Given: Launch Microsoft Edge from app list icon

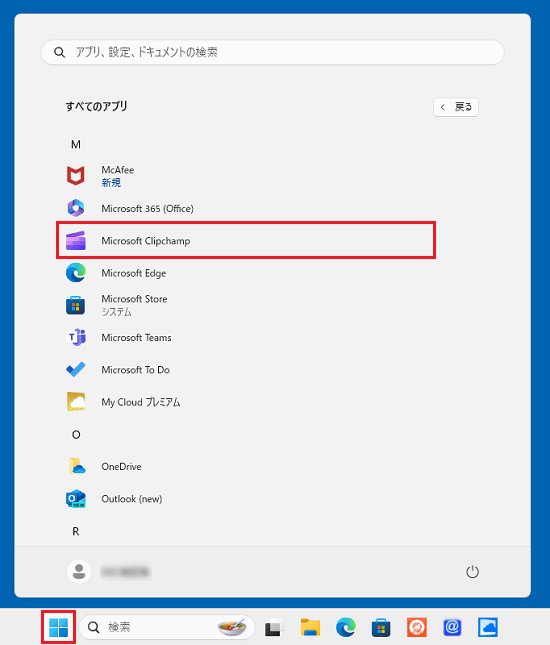Looking at the screenshot, I should pos(76,273).
